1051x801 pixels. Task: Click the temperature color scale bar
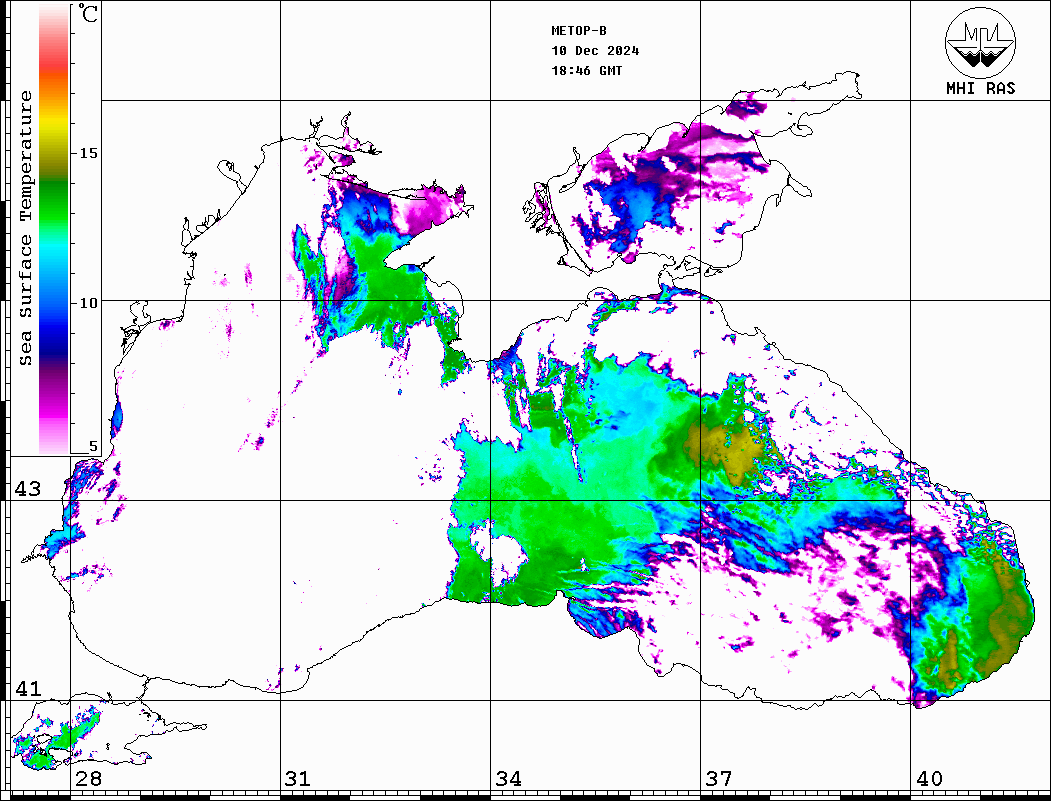tap(54, 229)
